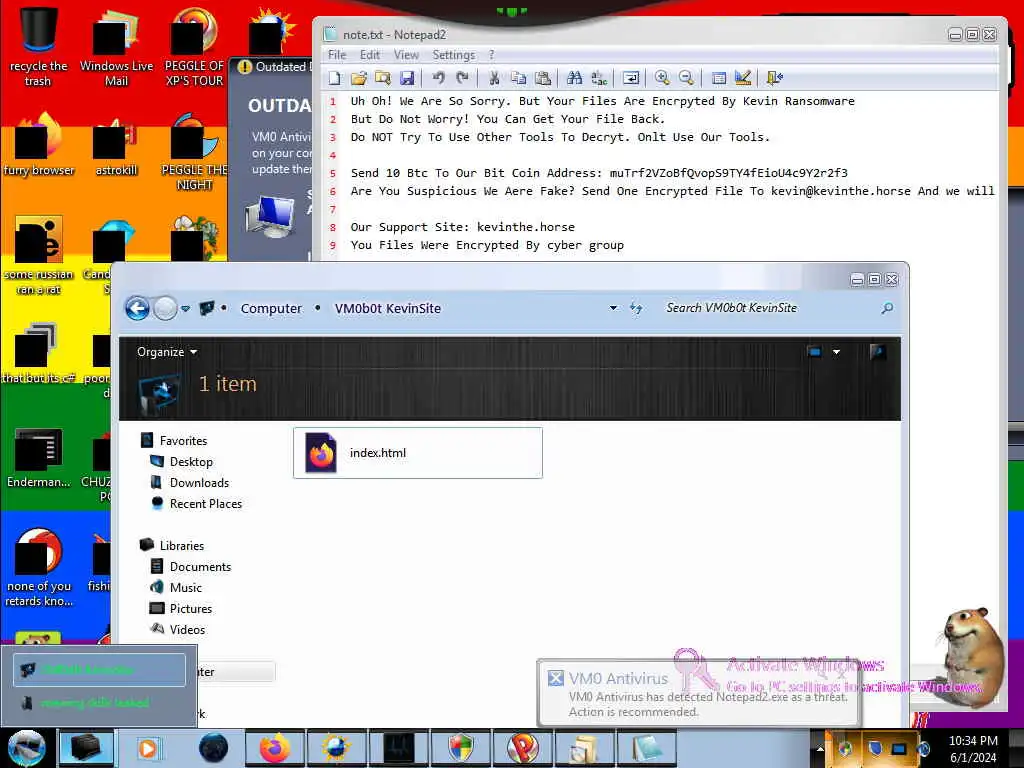This screenshot has width=1024, height=768.
Task: Open the Organize dropdown menu
Action: click(167, 352)
